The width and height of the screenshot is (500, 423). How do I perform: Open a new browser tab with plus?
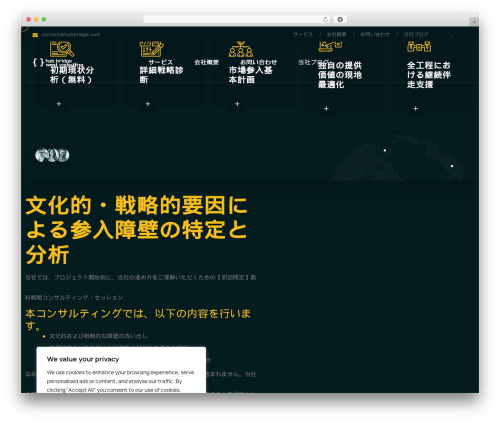(x=474, y=22)
